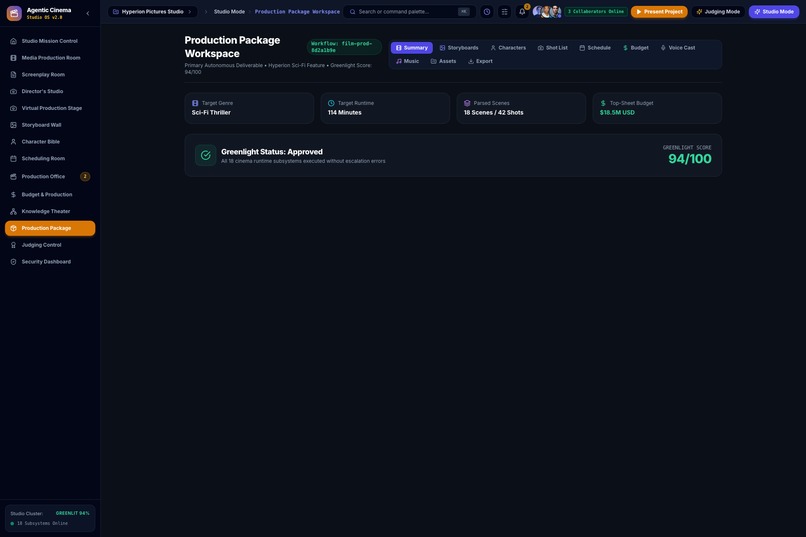Open Knowledge Theater

coord(50,211)
